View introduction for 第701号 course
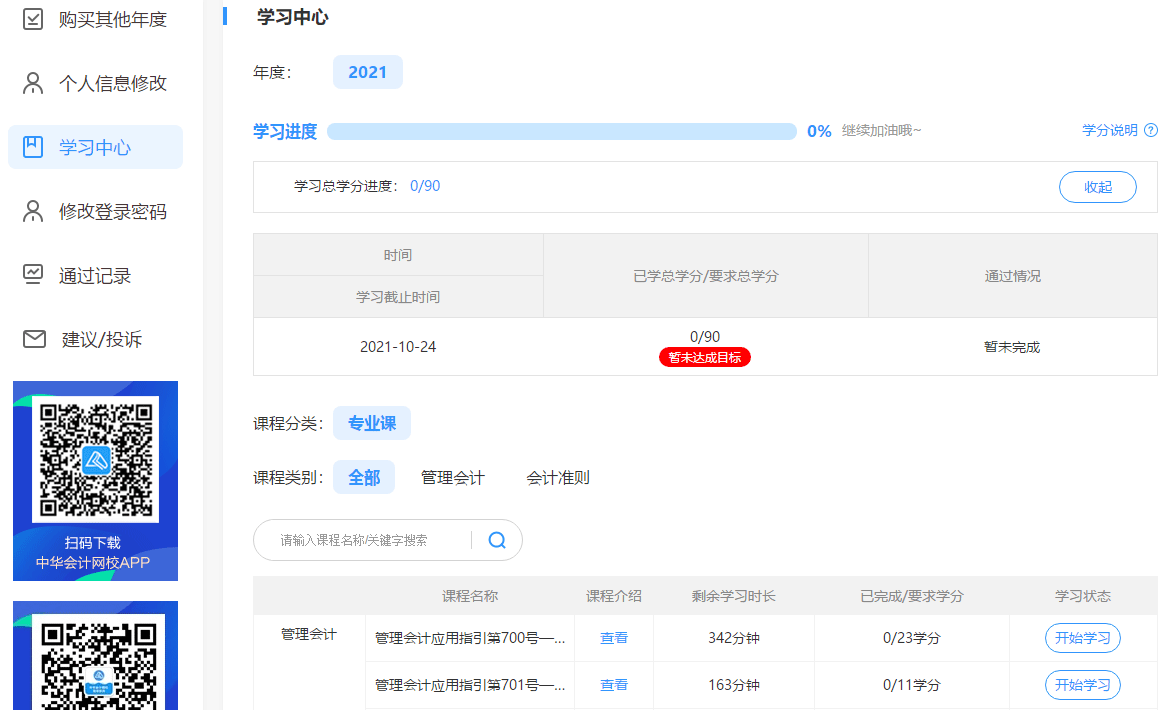Screen dimensions: 1169x710 coord(614,685)
